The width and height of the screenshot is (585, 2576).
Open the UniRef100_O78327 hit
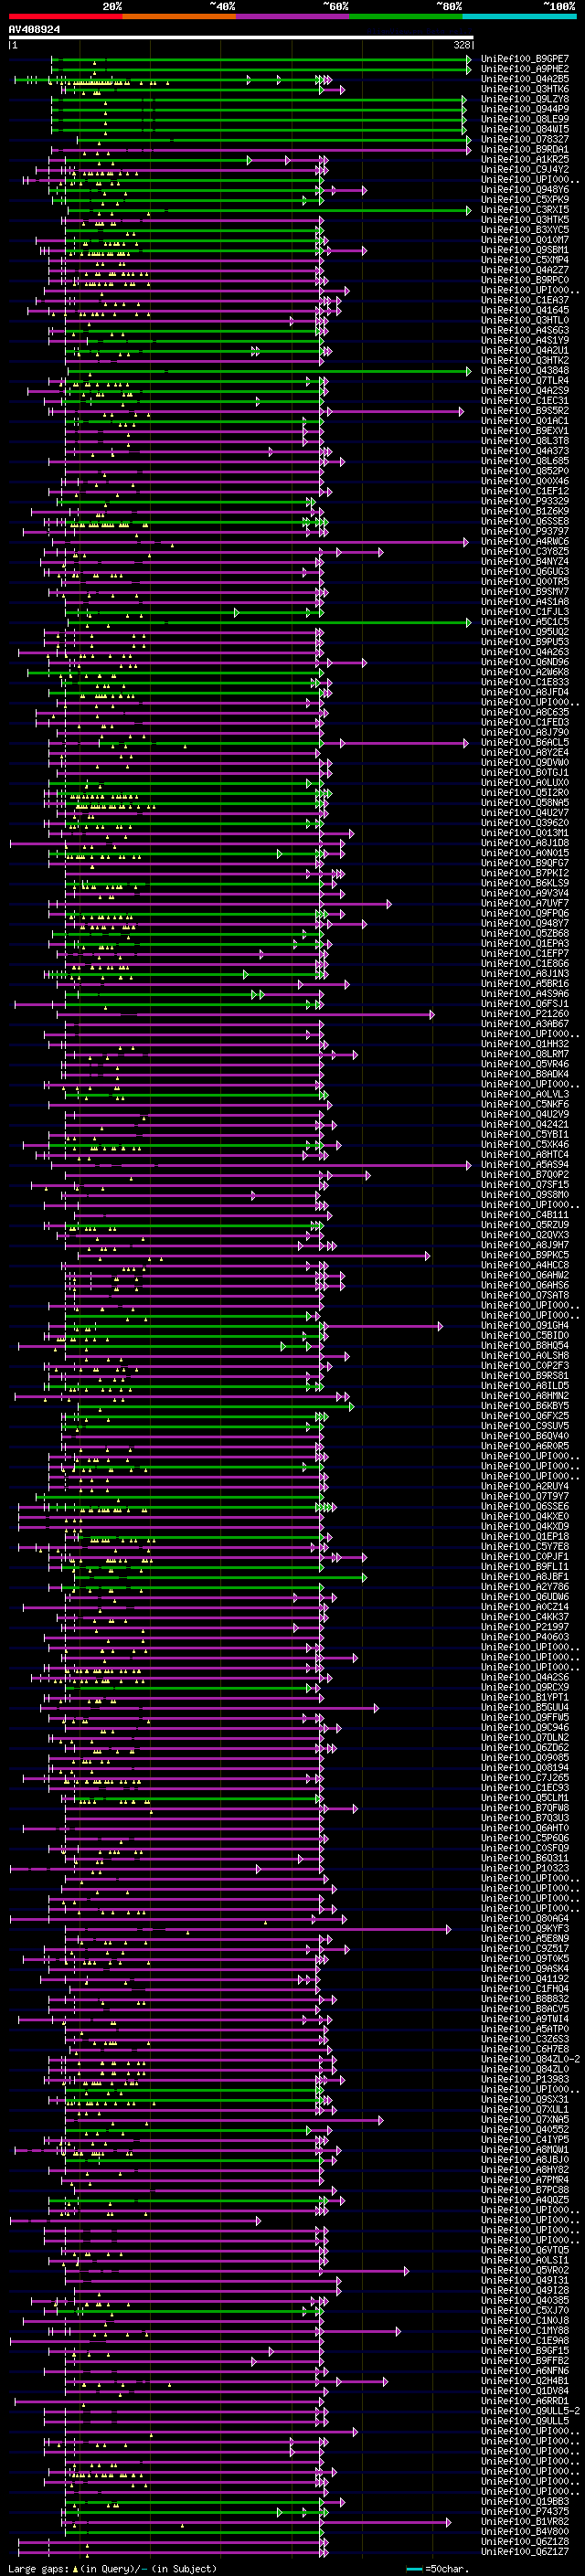click(x=525, y=139)
